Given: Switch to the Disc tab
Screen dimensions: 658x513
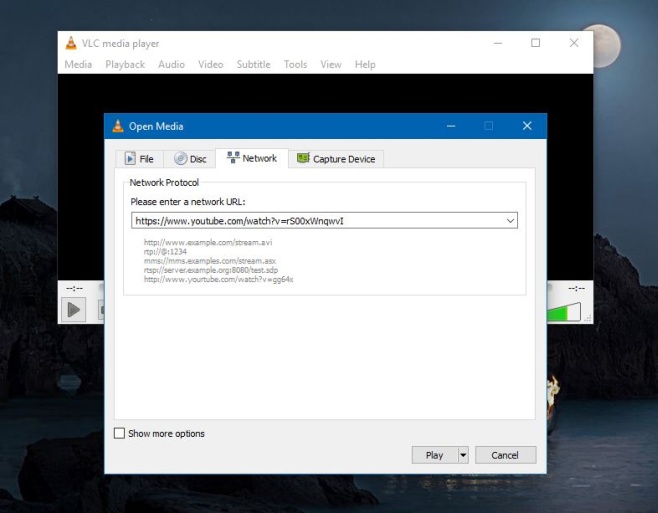Looking at the screenshot, I should point(190,159).
